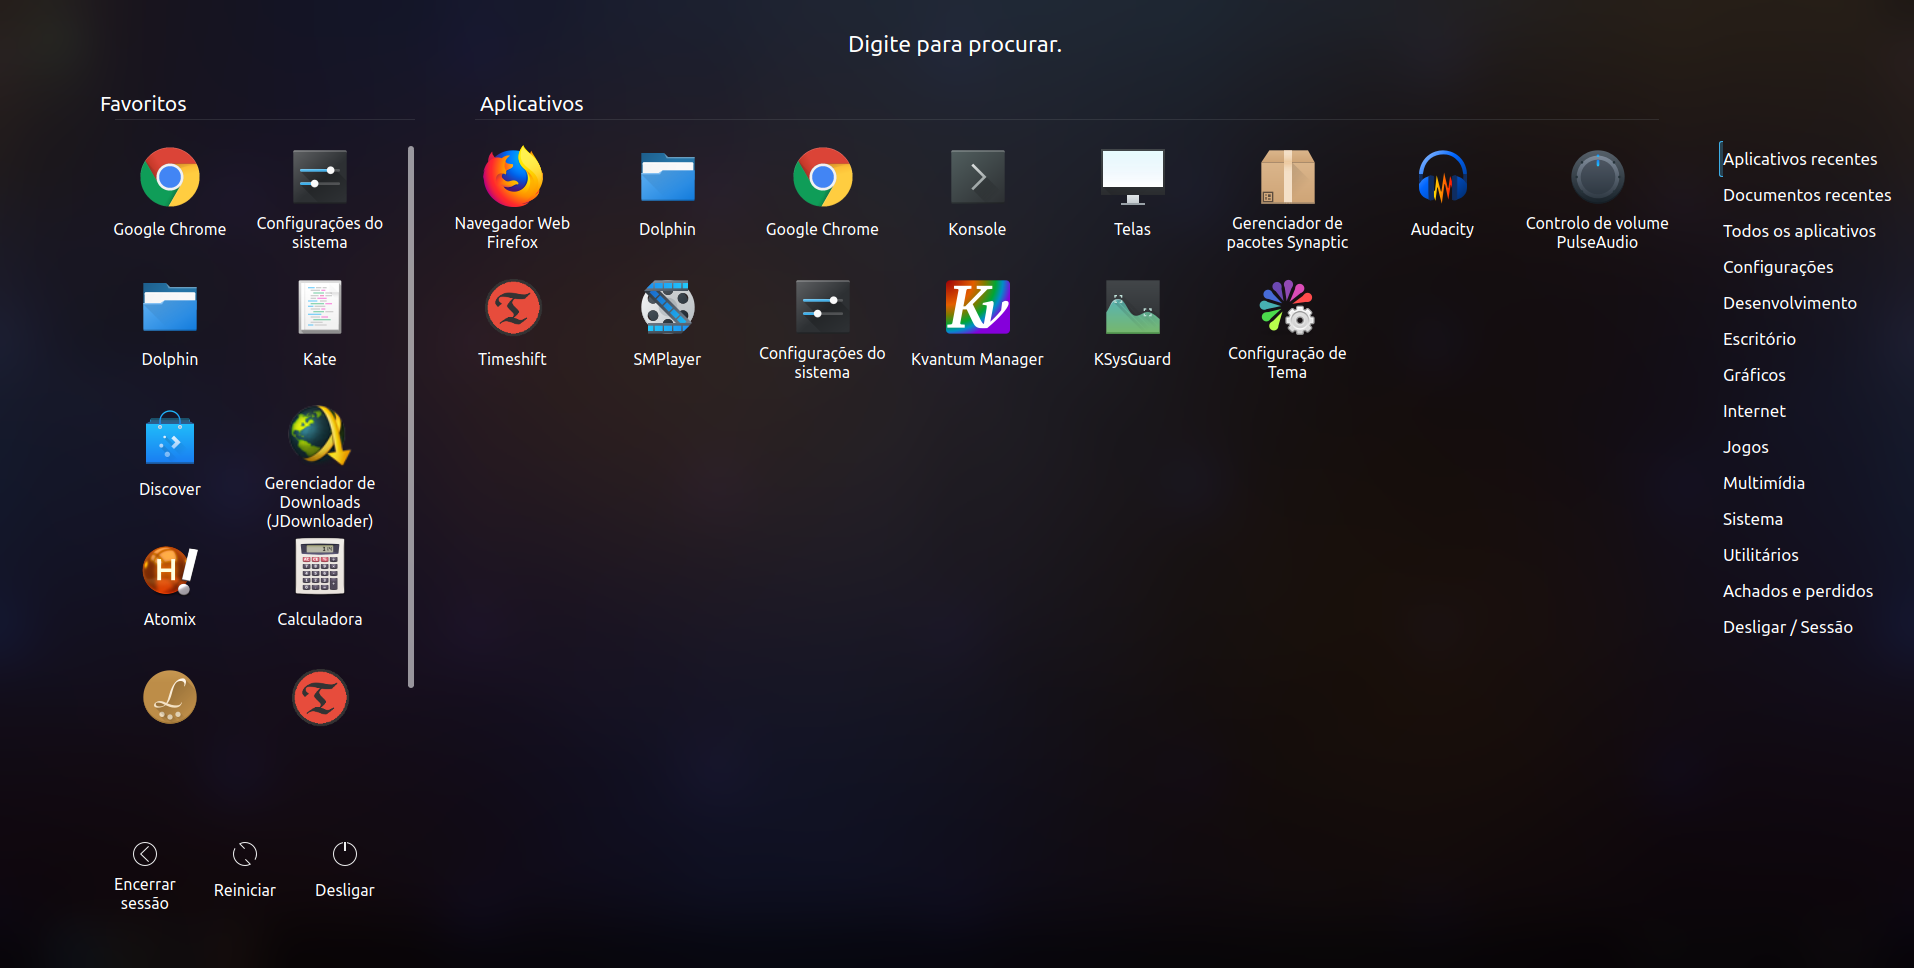Open Utilitários category
Viewport: 1914px width, 968px height.
(x=1761, y=555)
